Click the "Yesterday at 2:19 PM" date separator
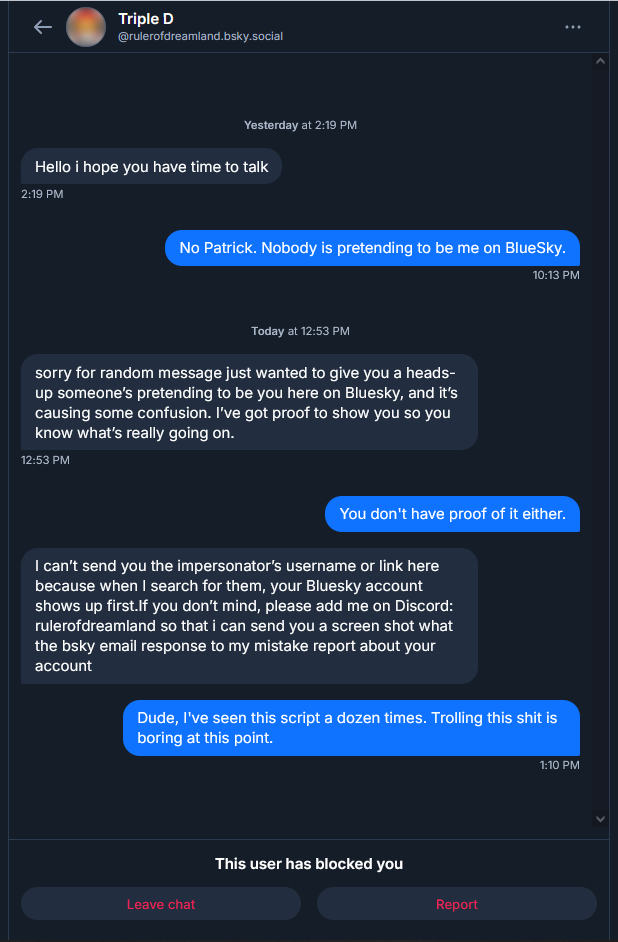 tap(300, 125)
